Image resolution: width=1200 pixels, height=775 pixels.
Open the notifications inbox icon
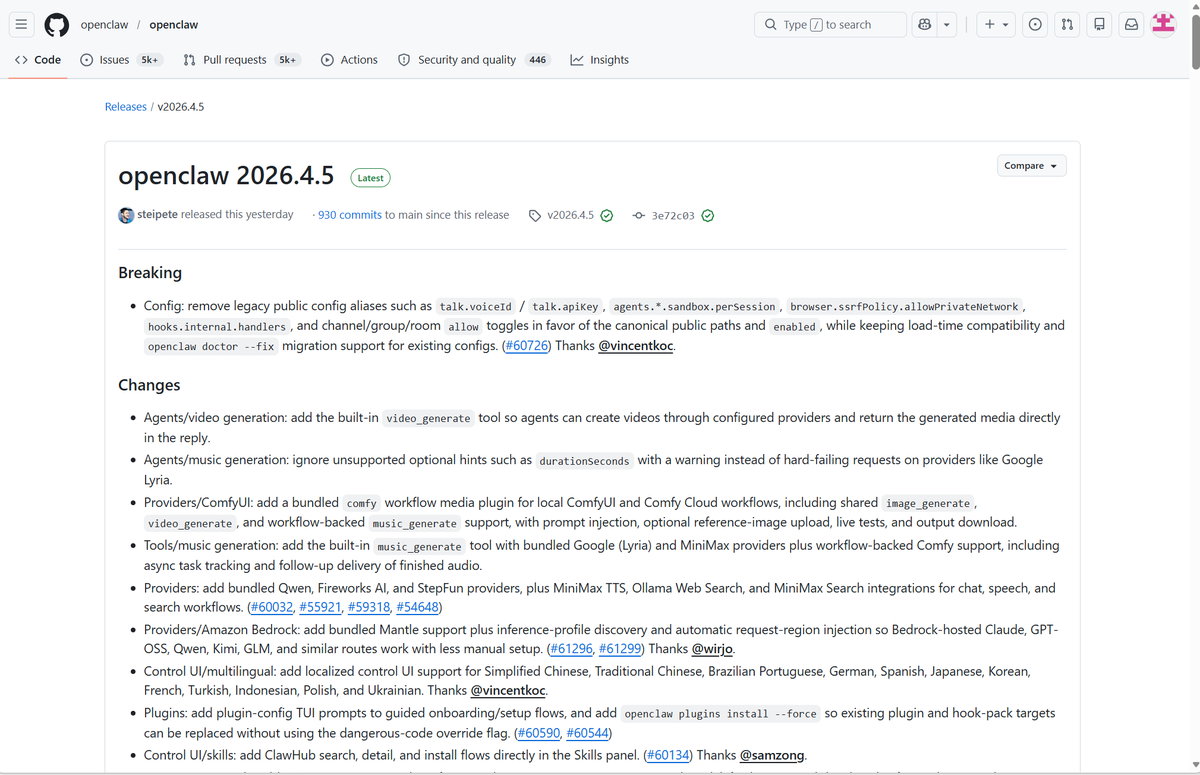1131,25
